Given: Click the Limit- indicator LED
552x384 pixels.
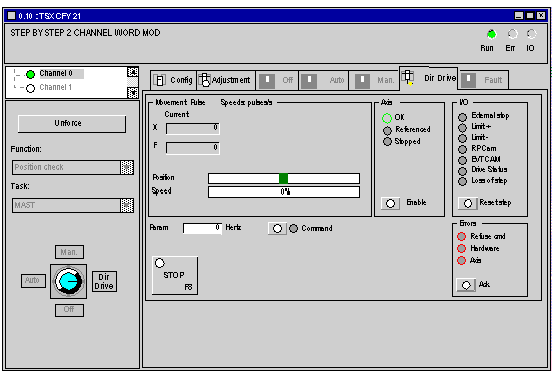Looking at the screenshot, I should 462,138.
